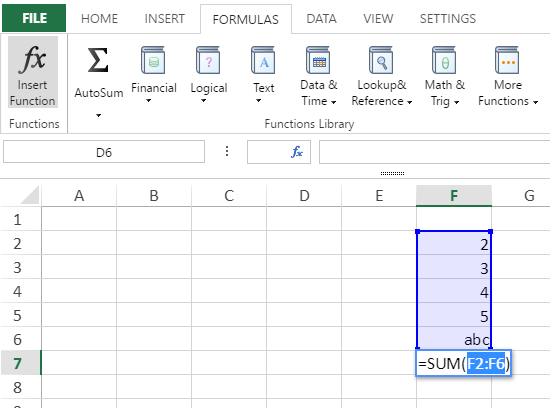Screen dimensions: 550x408
Task: Open the Logical functions book icon
Action: point(208,60)
